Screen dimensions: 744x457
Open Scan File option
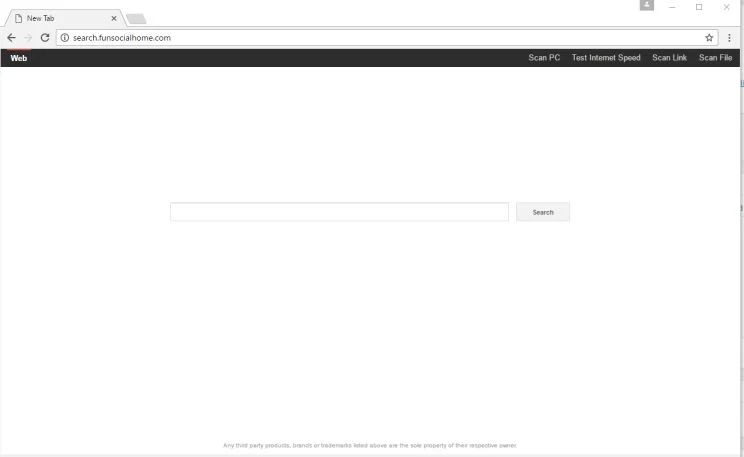[x=715, y=57]
